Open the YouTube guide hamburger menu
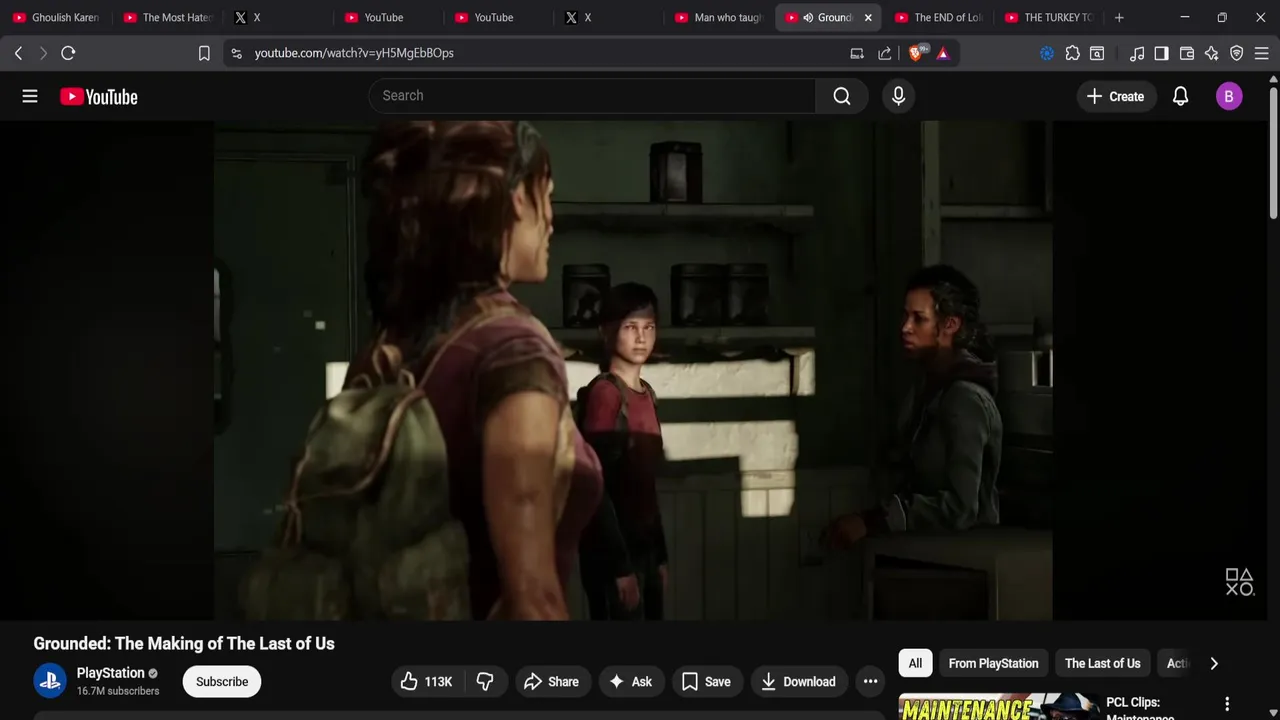Image resolution: width=1280 pixels, height=720 pixels. (x=30, y=96)
